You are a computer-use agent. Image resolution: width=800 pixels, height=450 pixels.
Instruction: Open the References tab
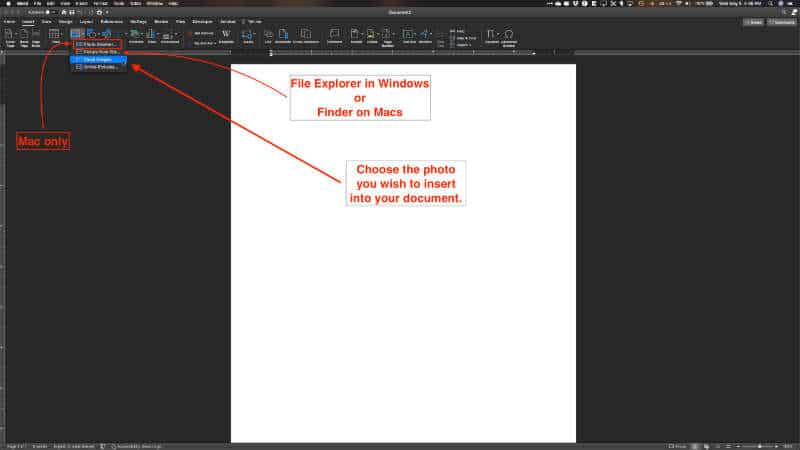(111, 22)
